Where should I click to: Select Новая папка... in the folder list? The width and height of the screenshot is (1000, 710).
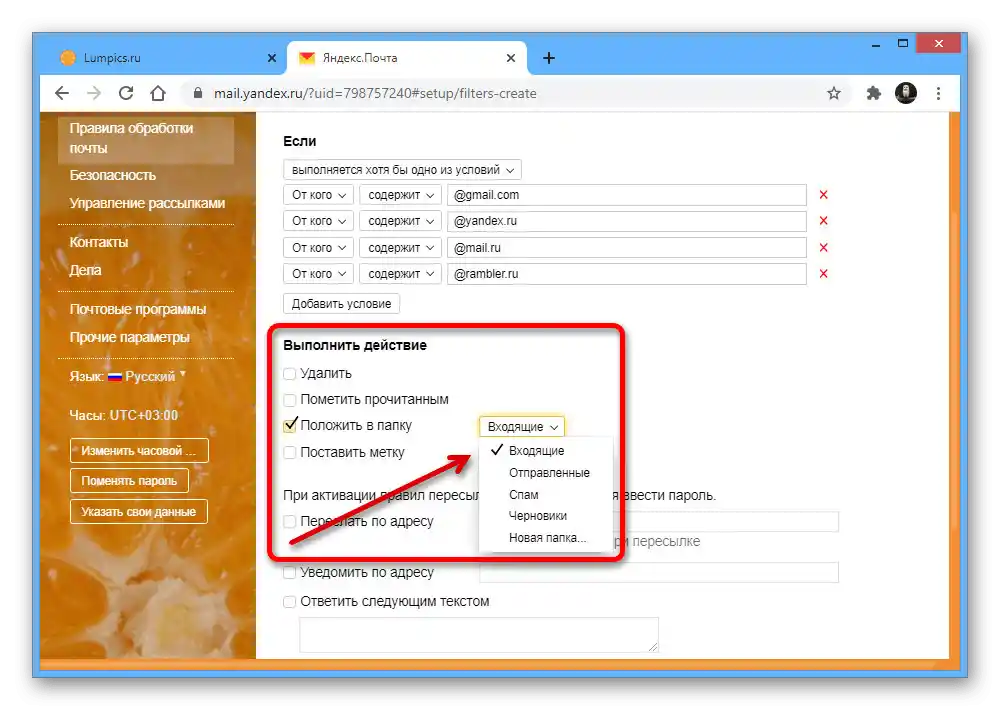tap(545, 538)
